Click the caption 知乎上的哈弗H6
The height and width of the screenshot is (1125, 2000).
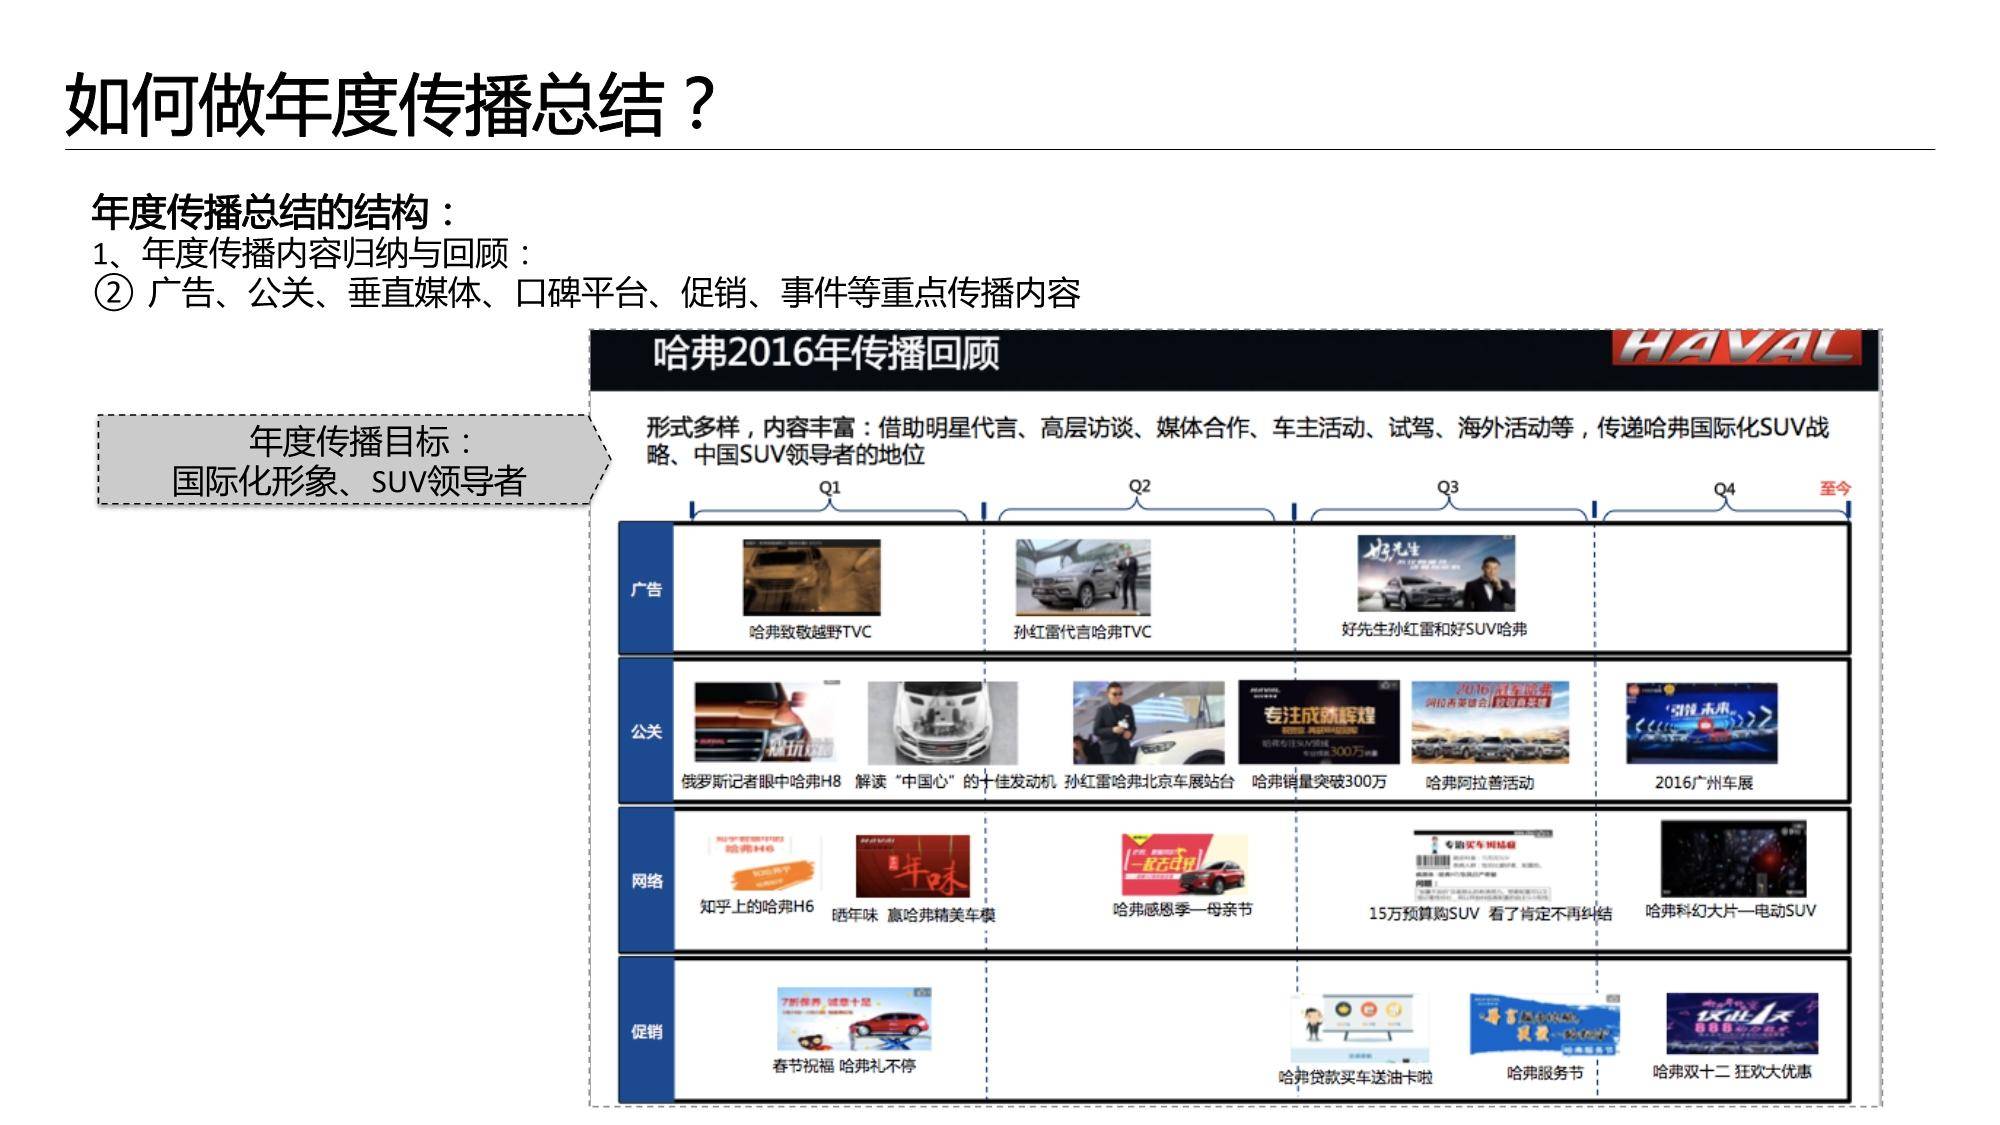[756, 906]
